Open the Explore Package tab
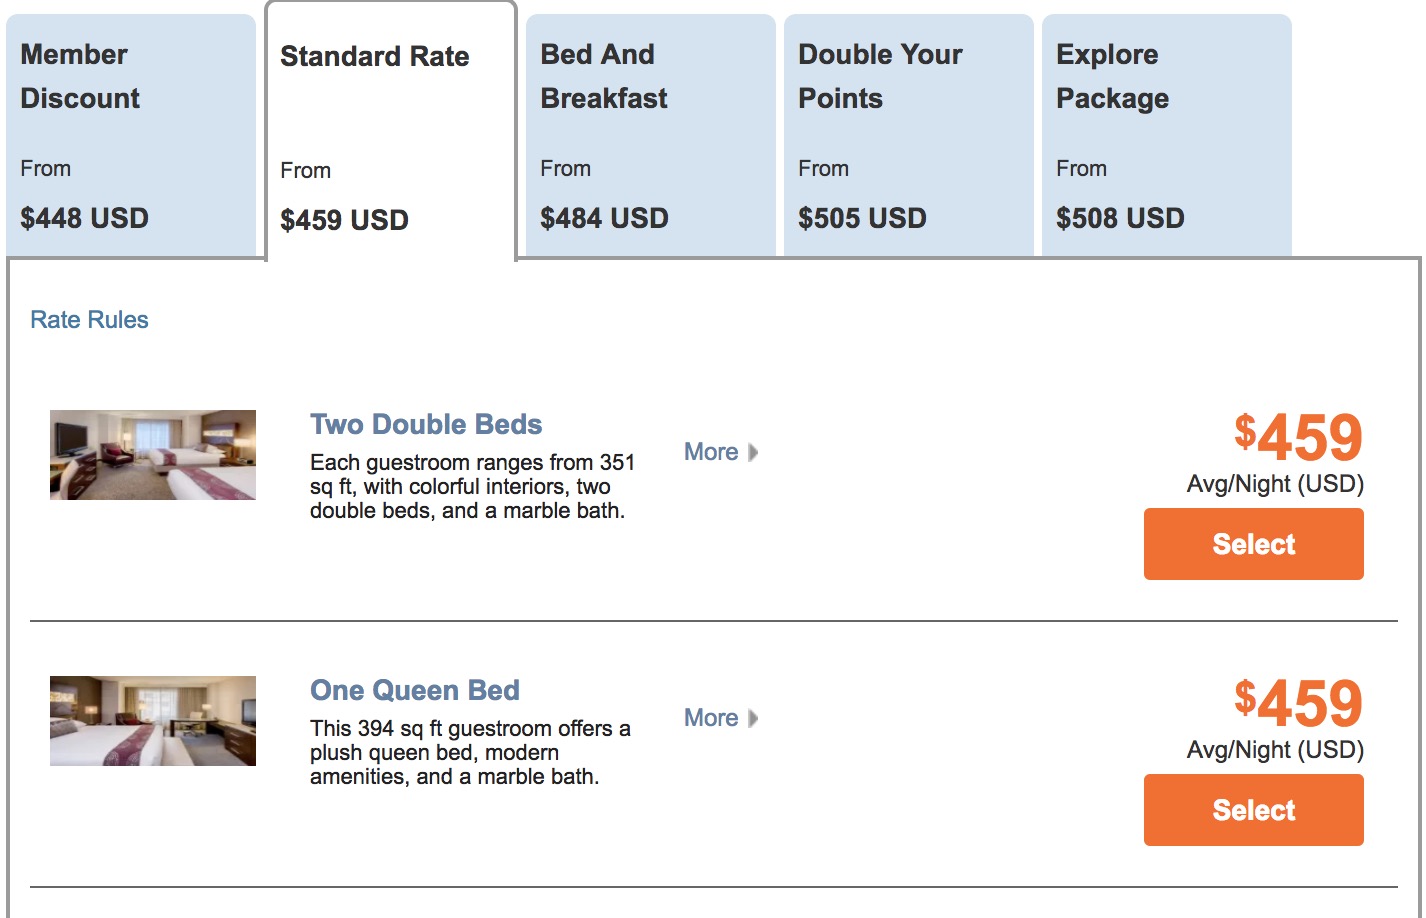Screen dimensions: 1426x918 (x=1166, y=135)
